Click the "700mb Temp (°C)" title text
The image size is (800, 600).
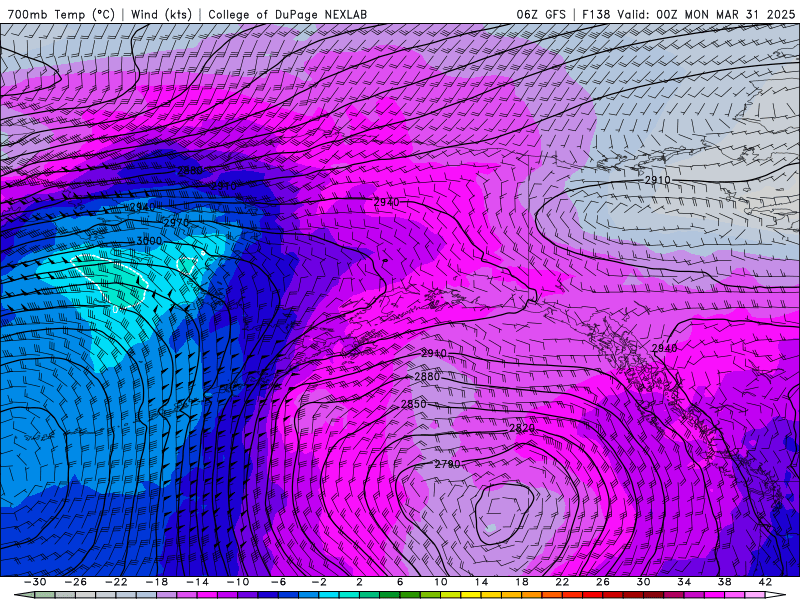click(61, 14)
